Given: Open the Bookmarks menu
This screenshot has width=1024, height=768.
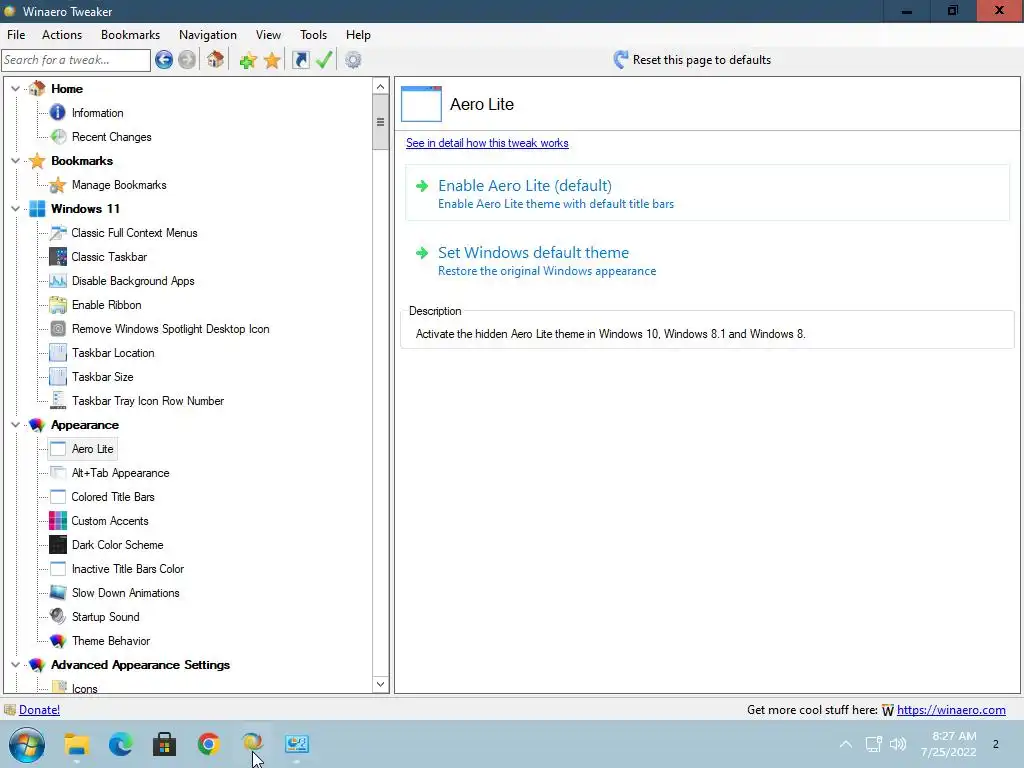Looking at the screenshot, I should (x=130, y=35).
